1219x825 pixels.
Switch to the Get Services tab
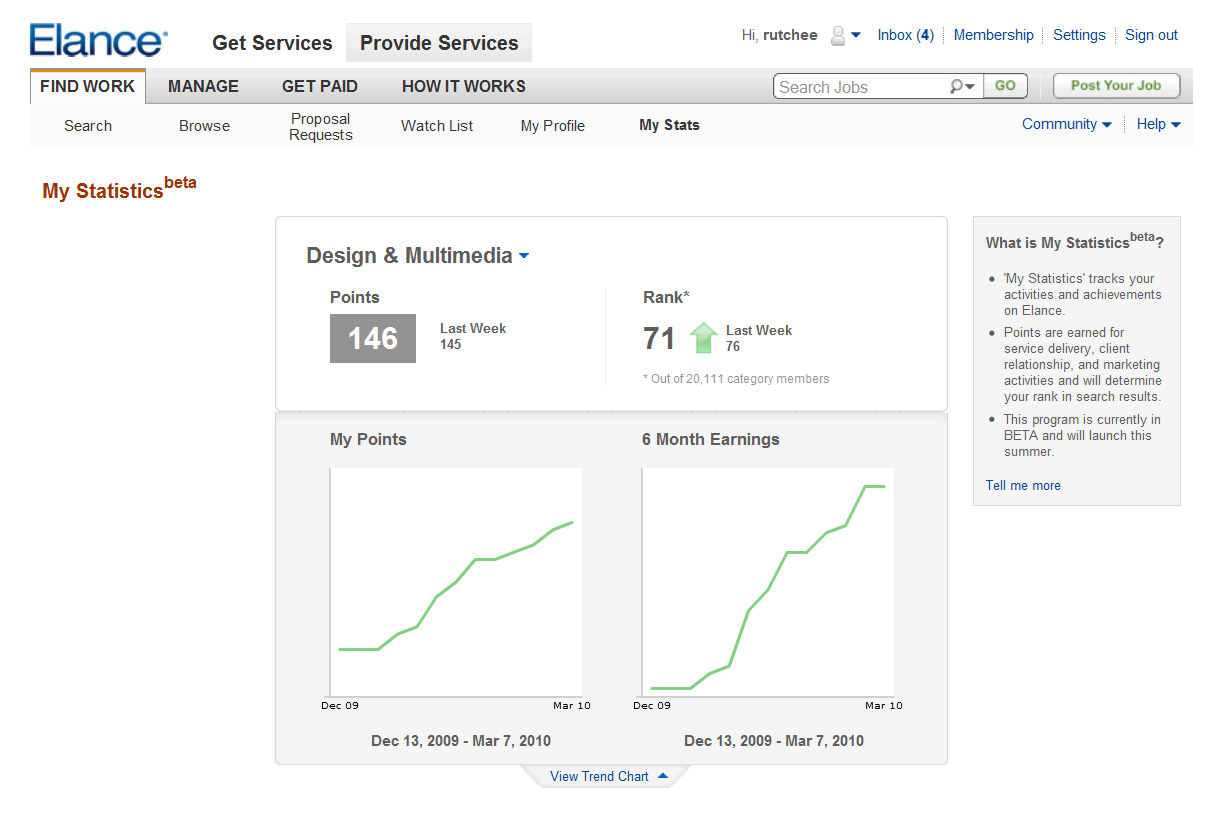pos(272,43)
